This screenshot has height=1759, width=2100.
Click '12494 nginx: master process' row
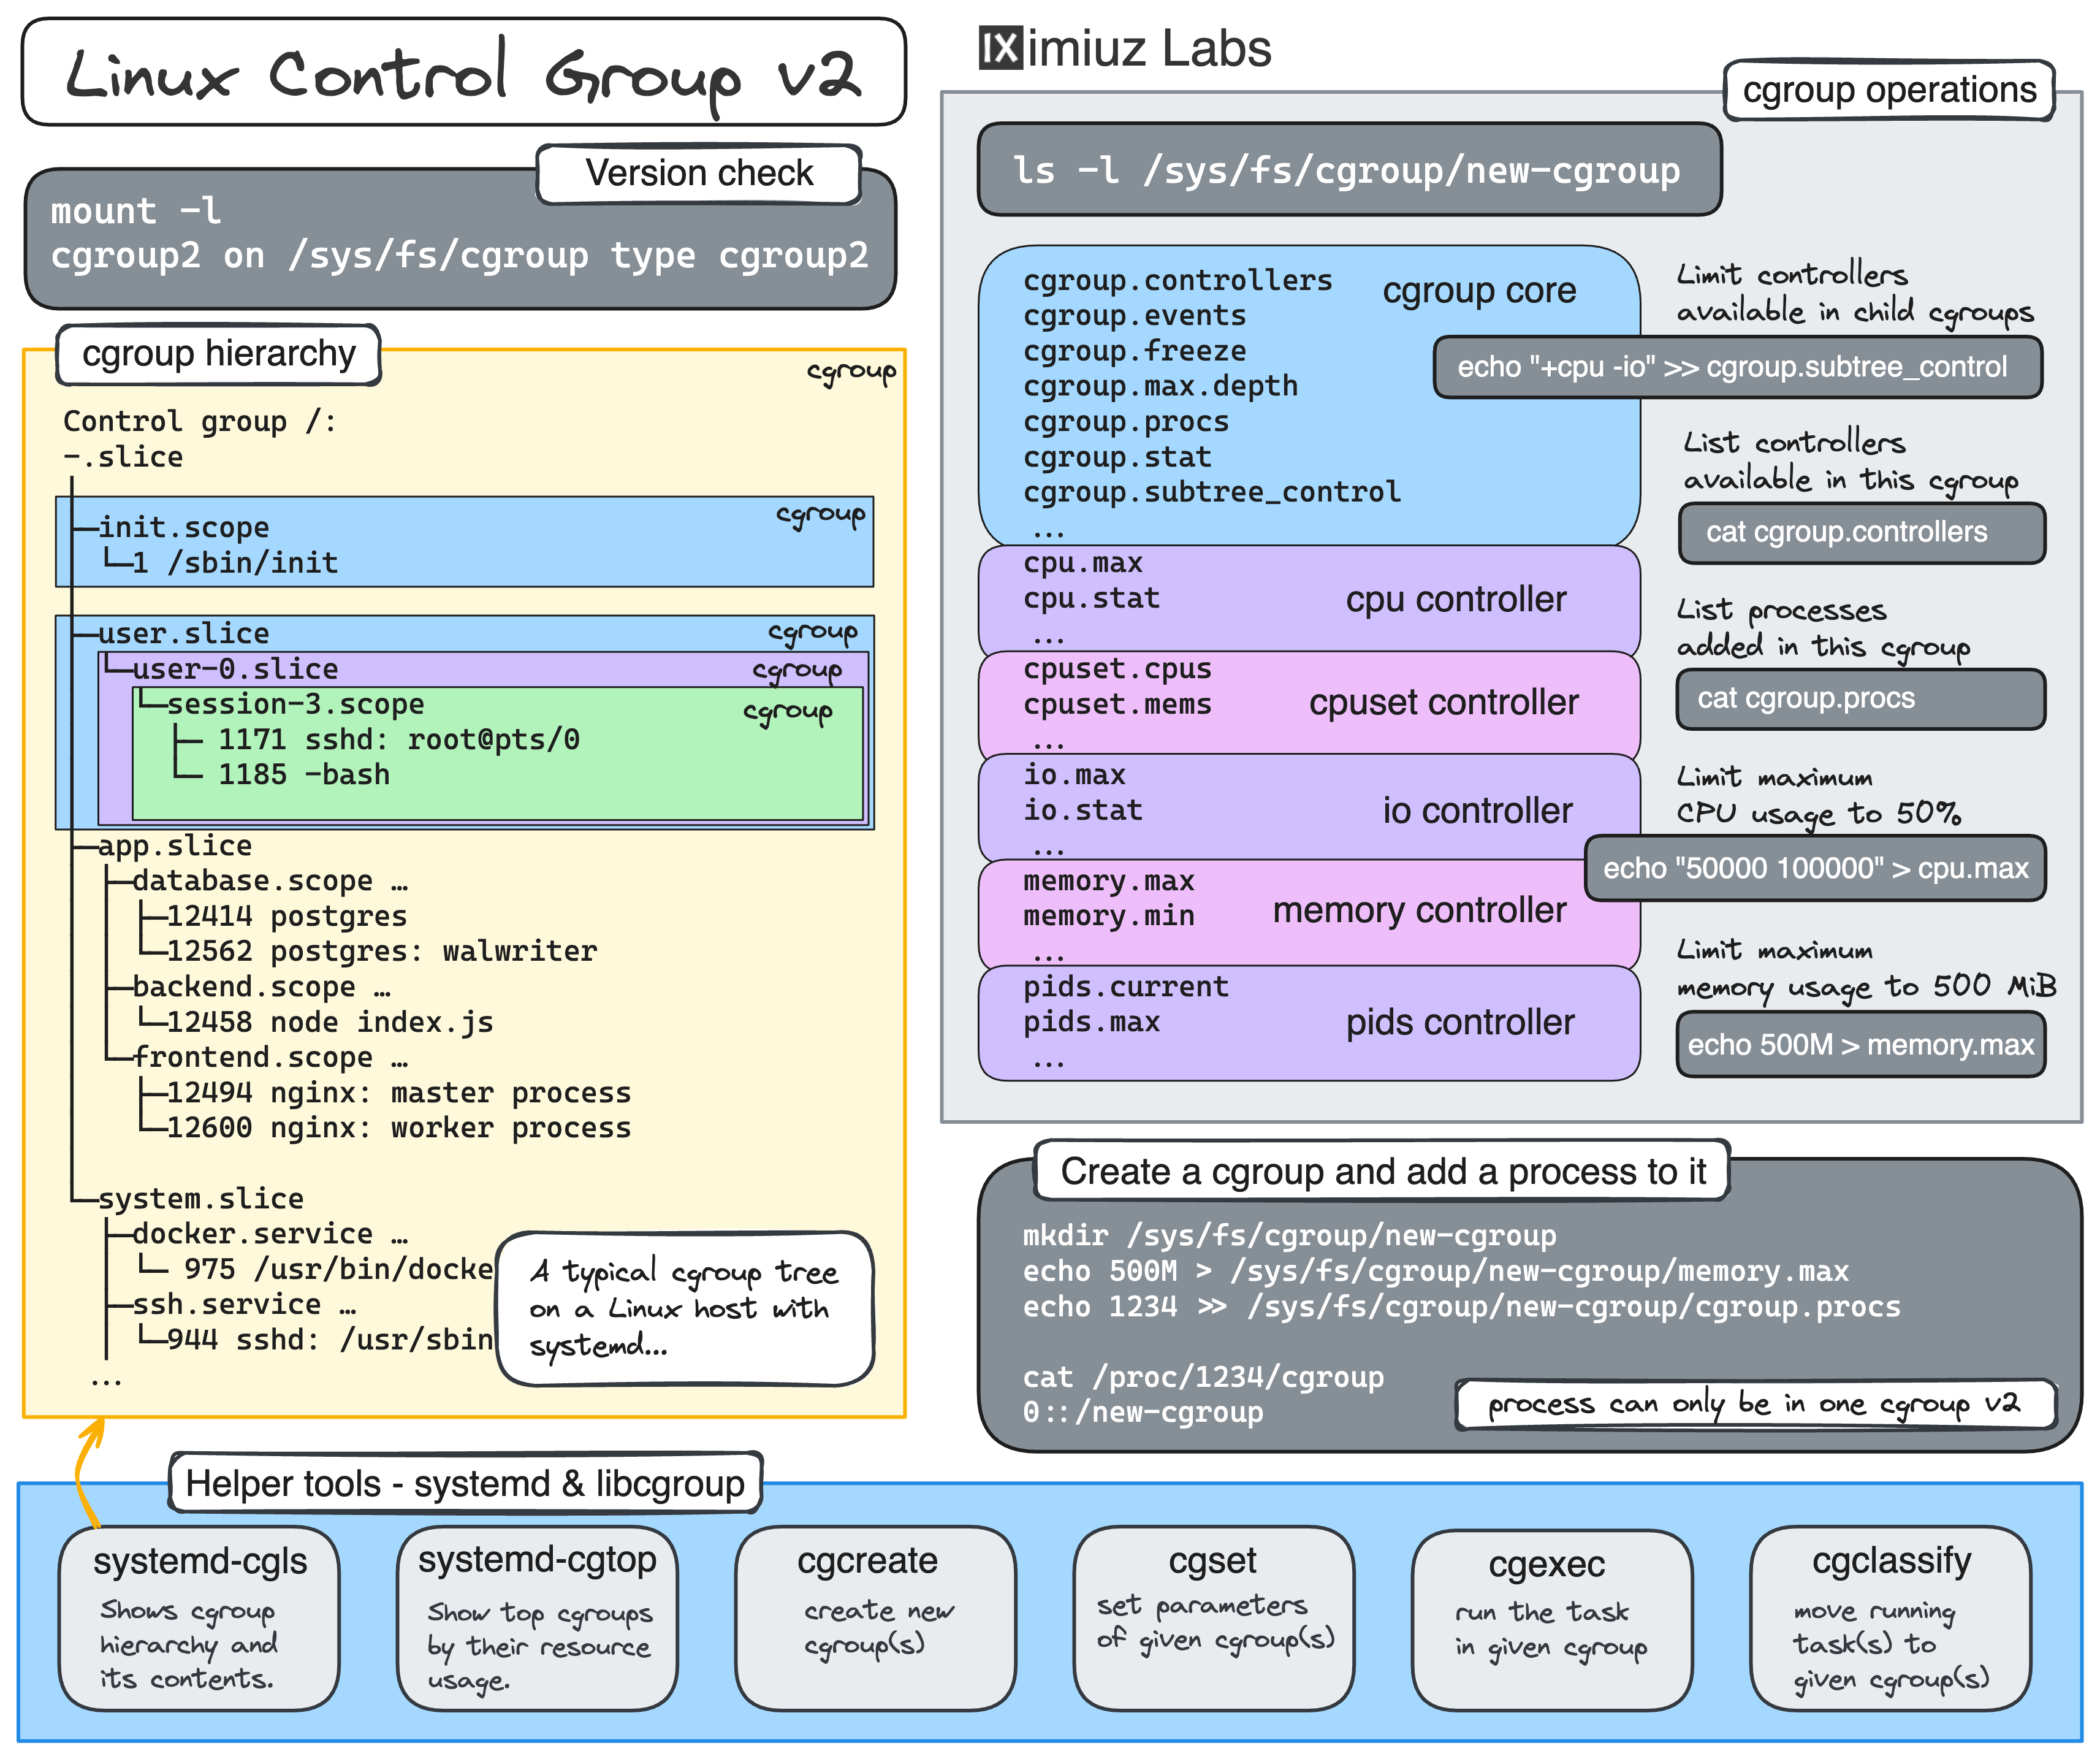pos(399,1092)
